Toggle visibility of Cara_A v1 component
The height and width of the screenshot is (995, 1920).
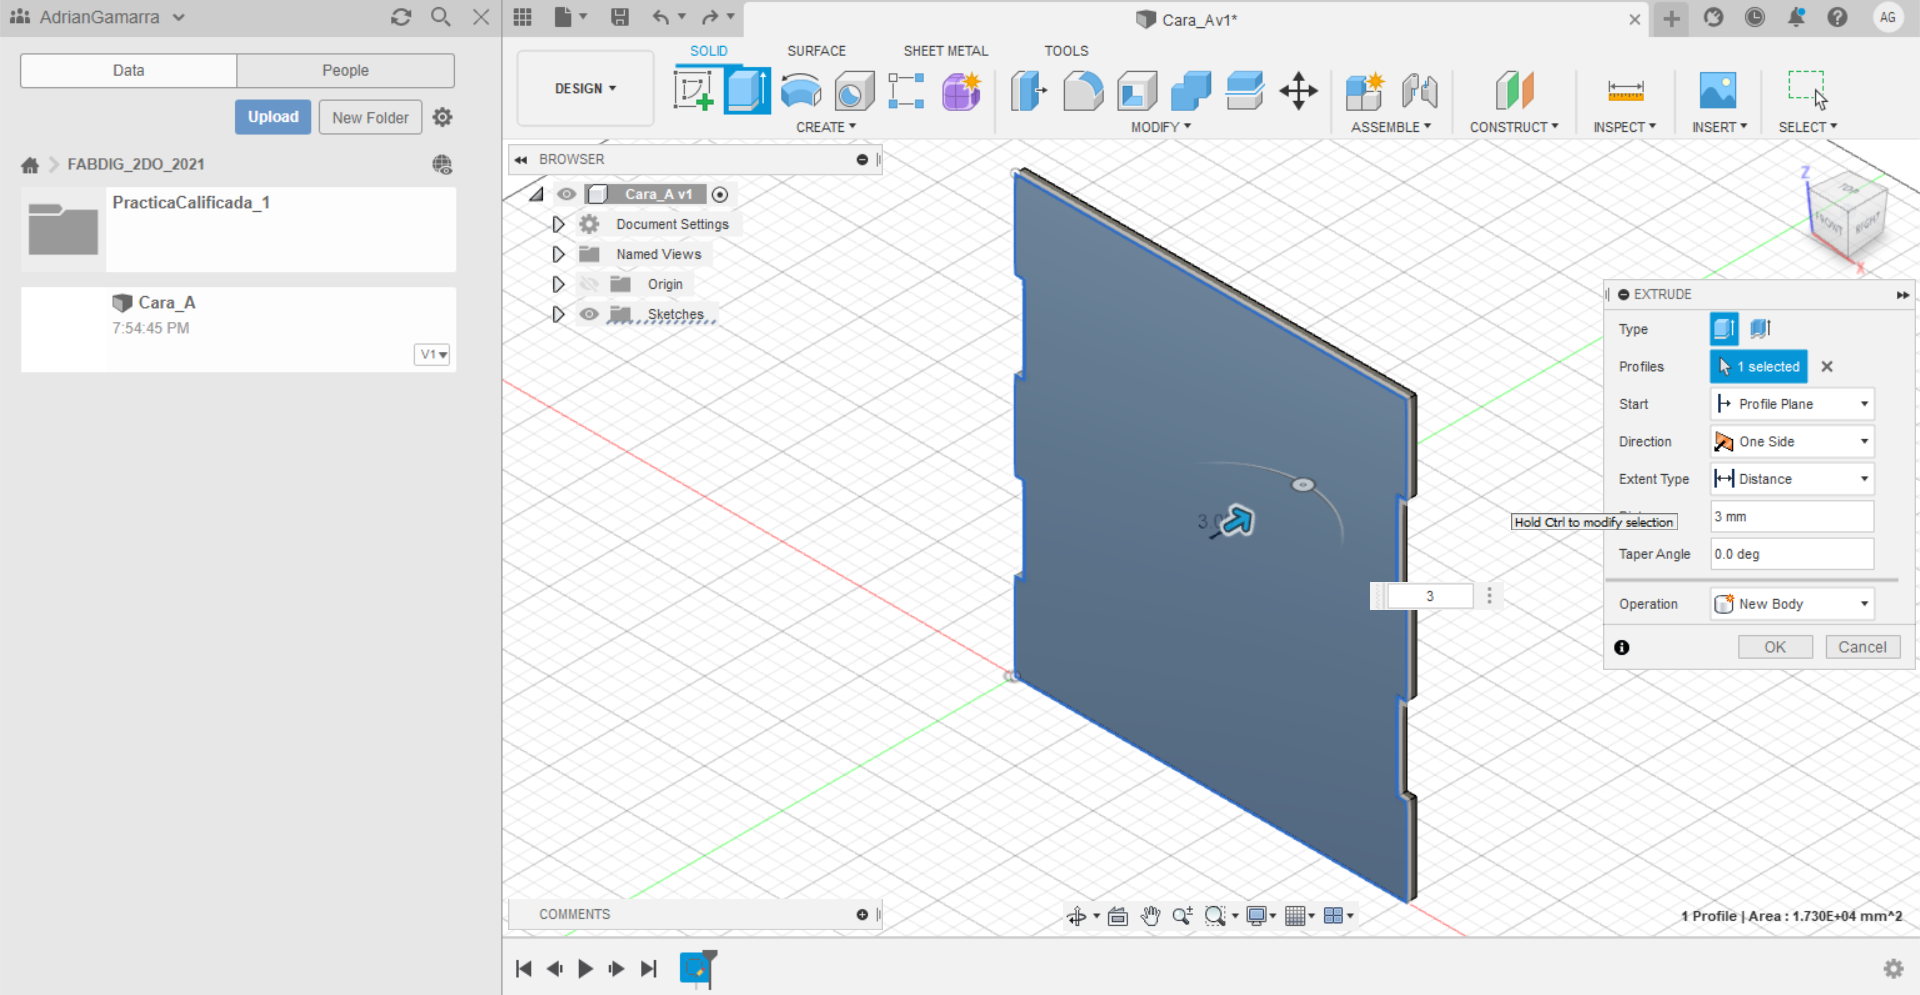pos(566,194)
